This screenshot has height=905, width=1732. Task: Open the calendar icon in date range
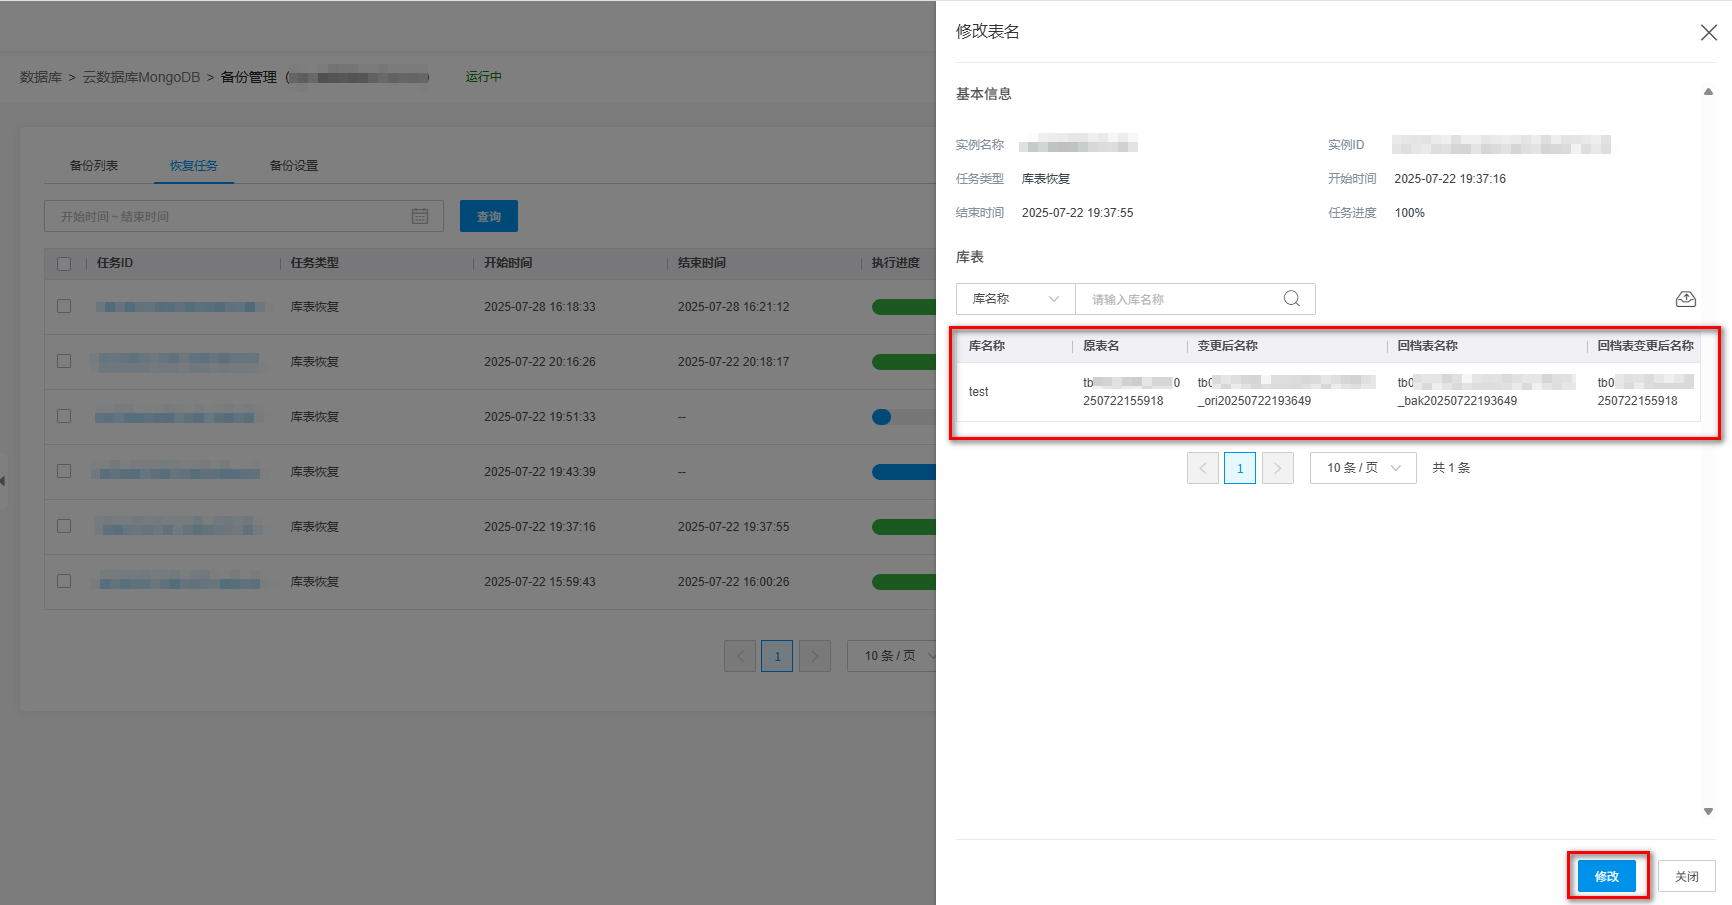(x=420, y=216)
